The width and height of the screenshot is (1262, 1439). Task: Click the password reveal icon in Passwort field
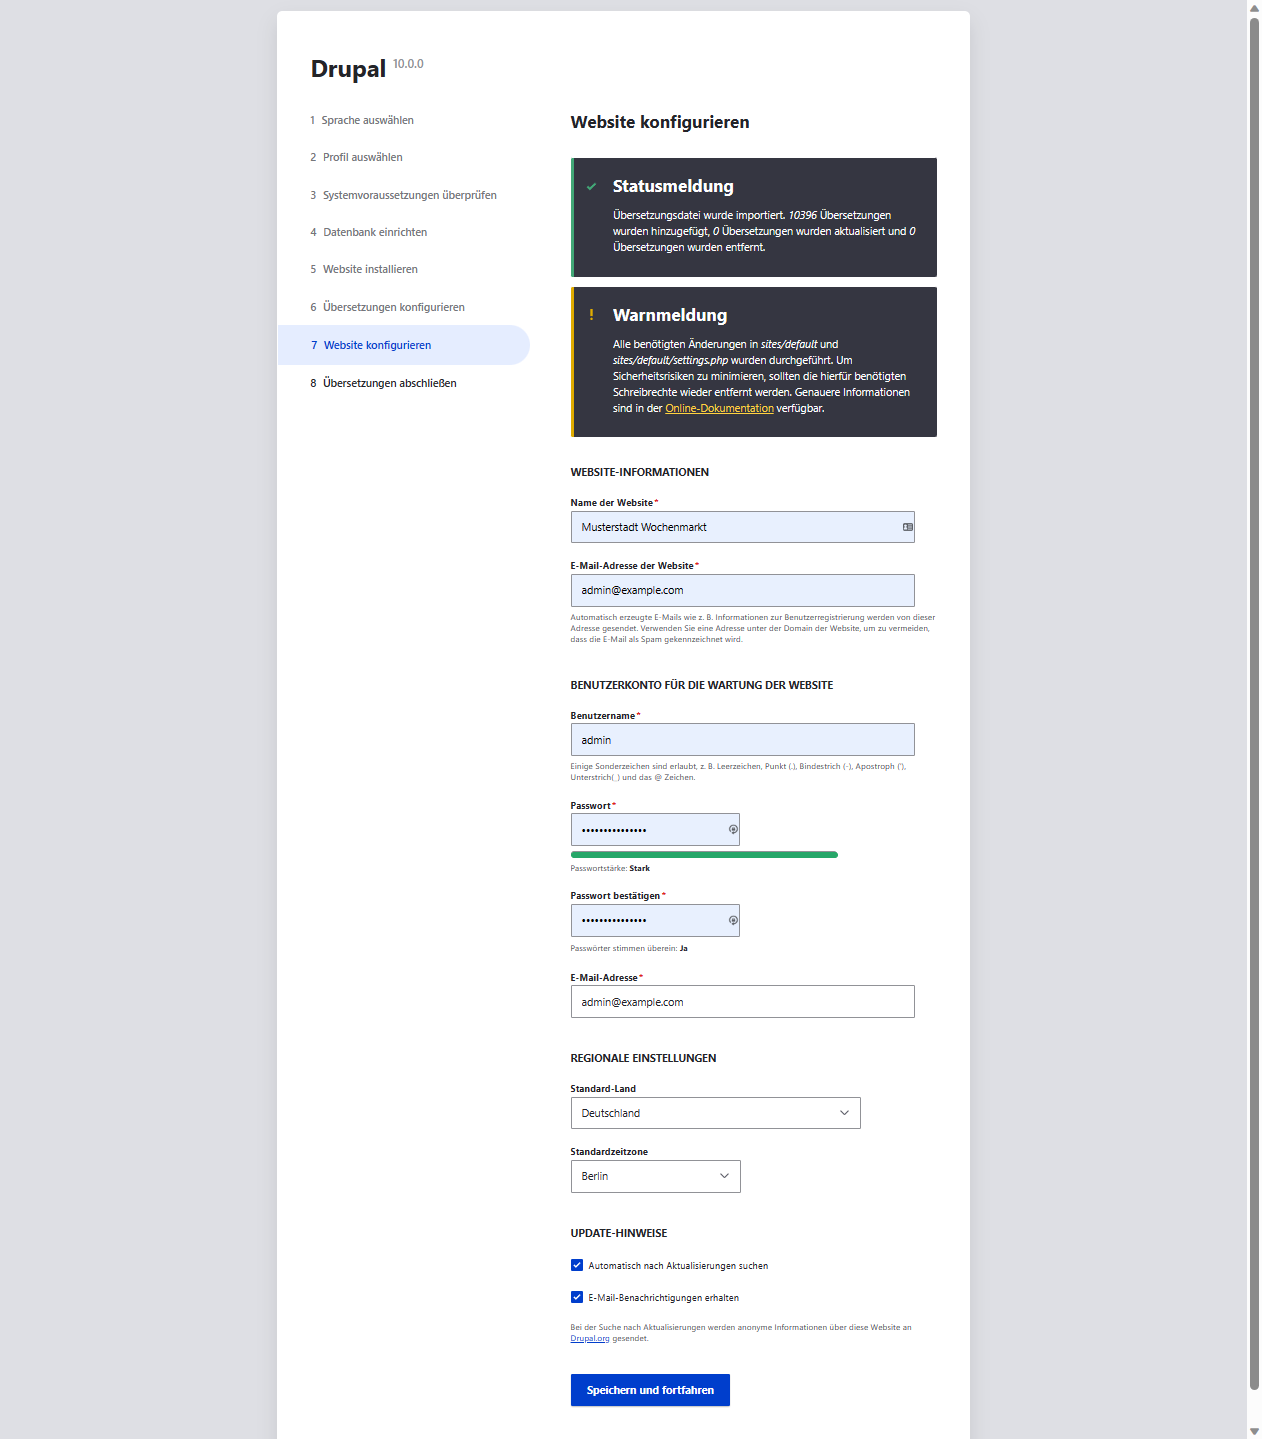[x=733, y=830]
